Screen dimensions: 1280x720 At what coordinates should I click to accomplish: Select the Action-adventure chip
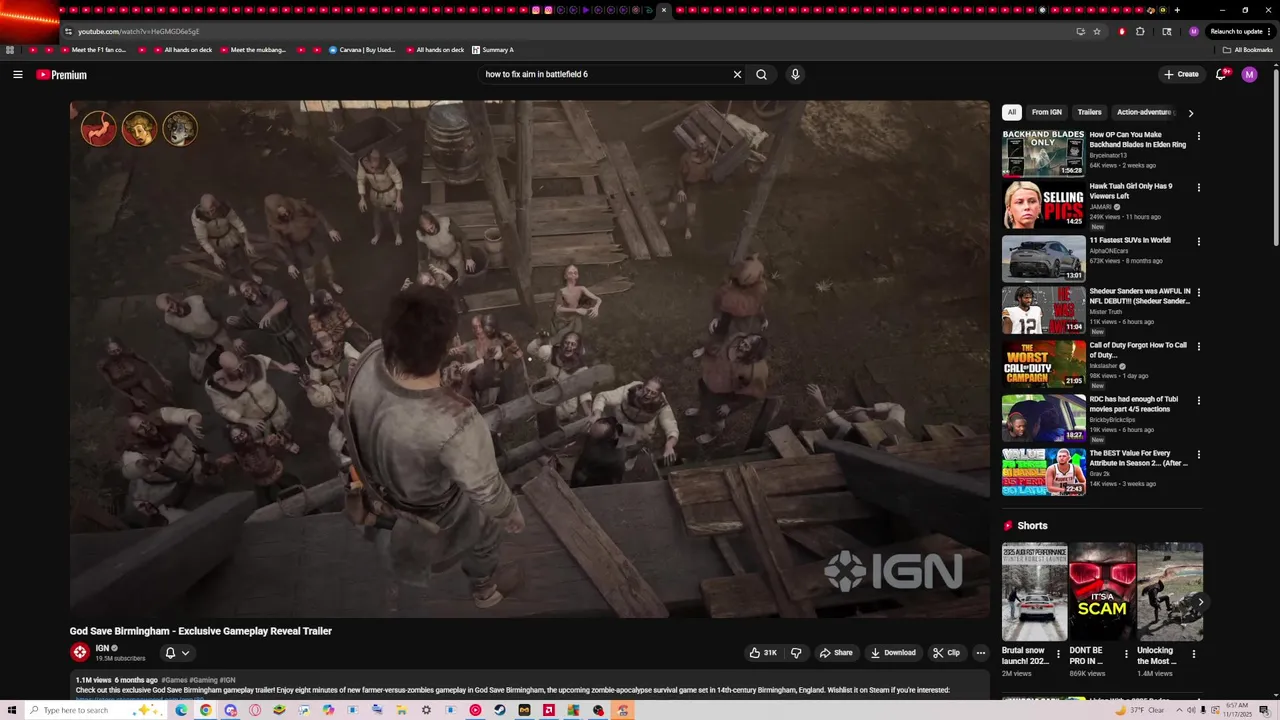pyautogui.click(x=1144, y=112)
